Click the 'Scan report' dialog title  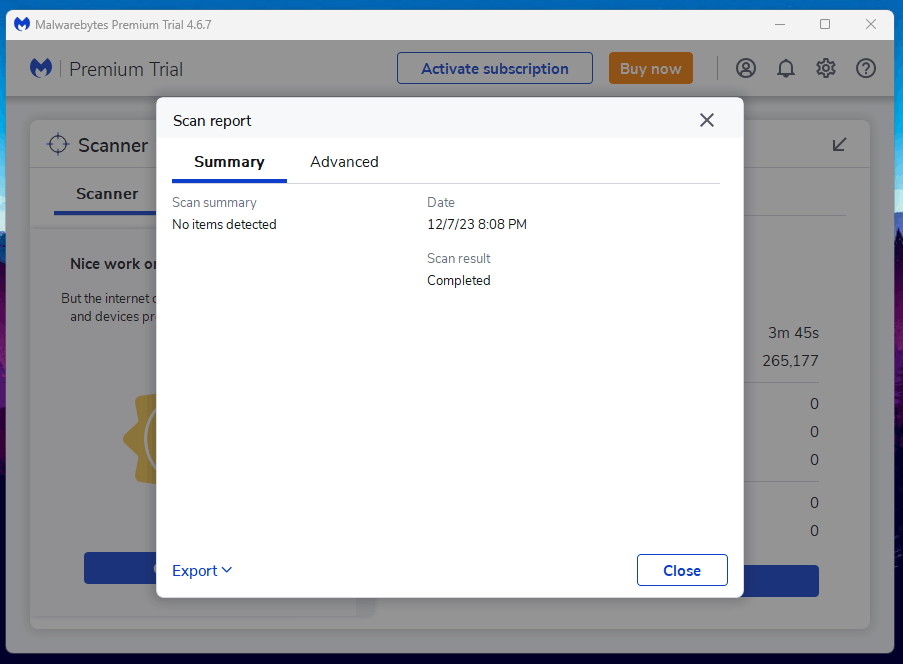click(212, 121)
